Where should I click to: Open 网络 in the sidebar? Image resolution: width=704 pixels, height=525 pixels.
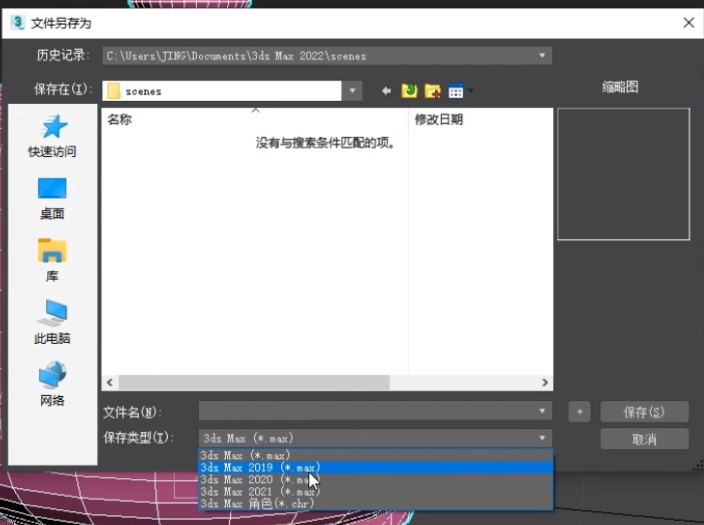pyautogui.click(x=52, y=384)
